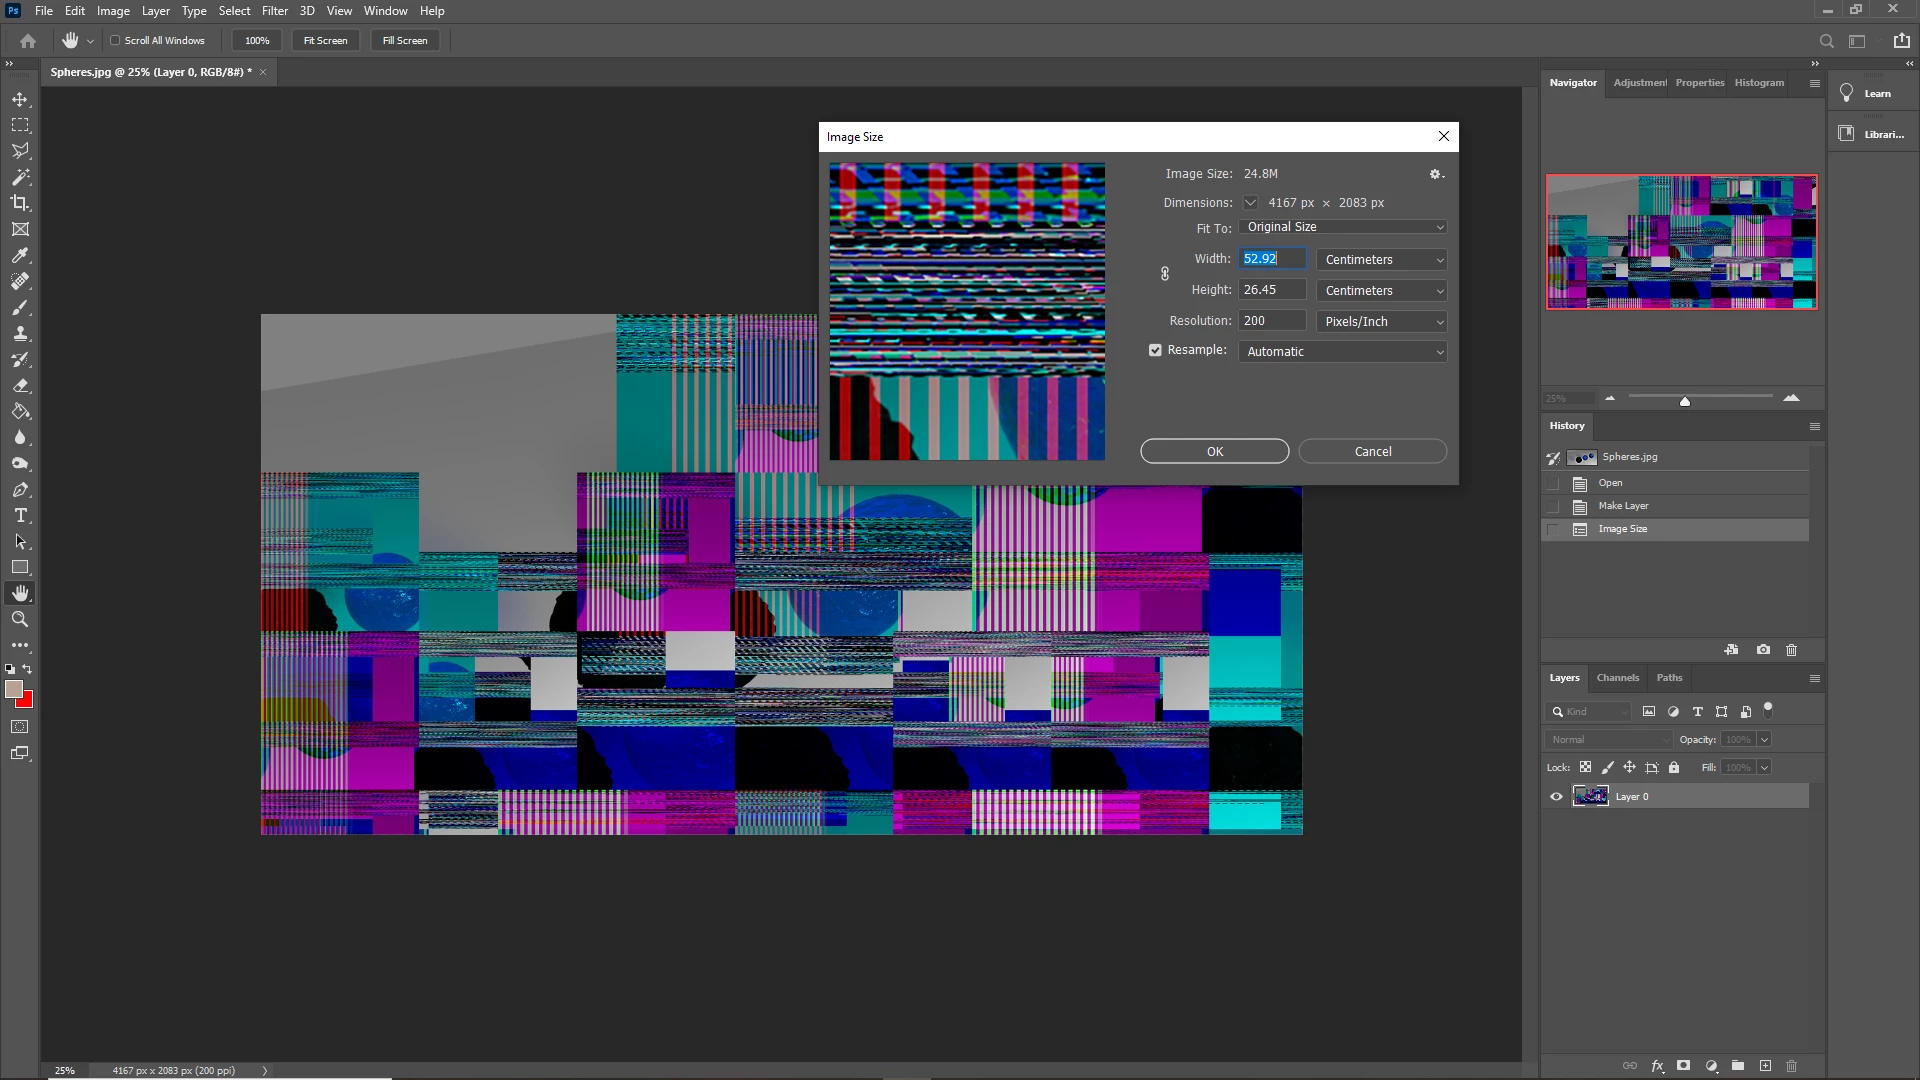Open the Filter menu

(274, 11)
